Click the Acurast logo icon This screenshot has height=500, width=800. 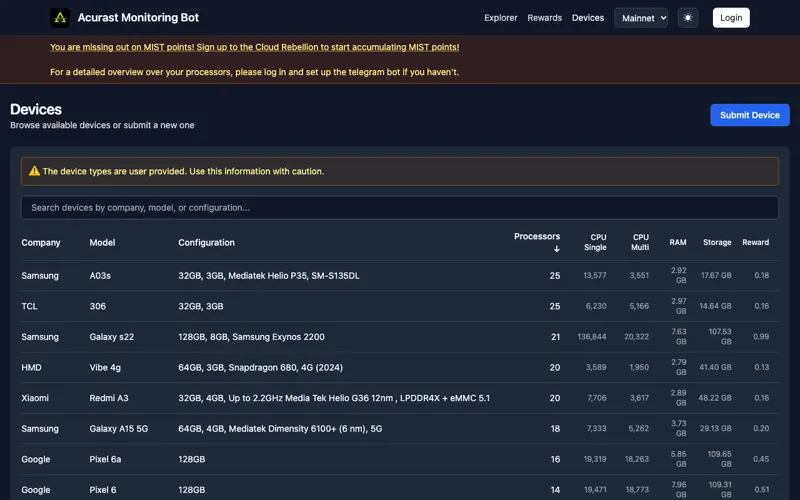tap(60, 18)
